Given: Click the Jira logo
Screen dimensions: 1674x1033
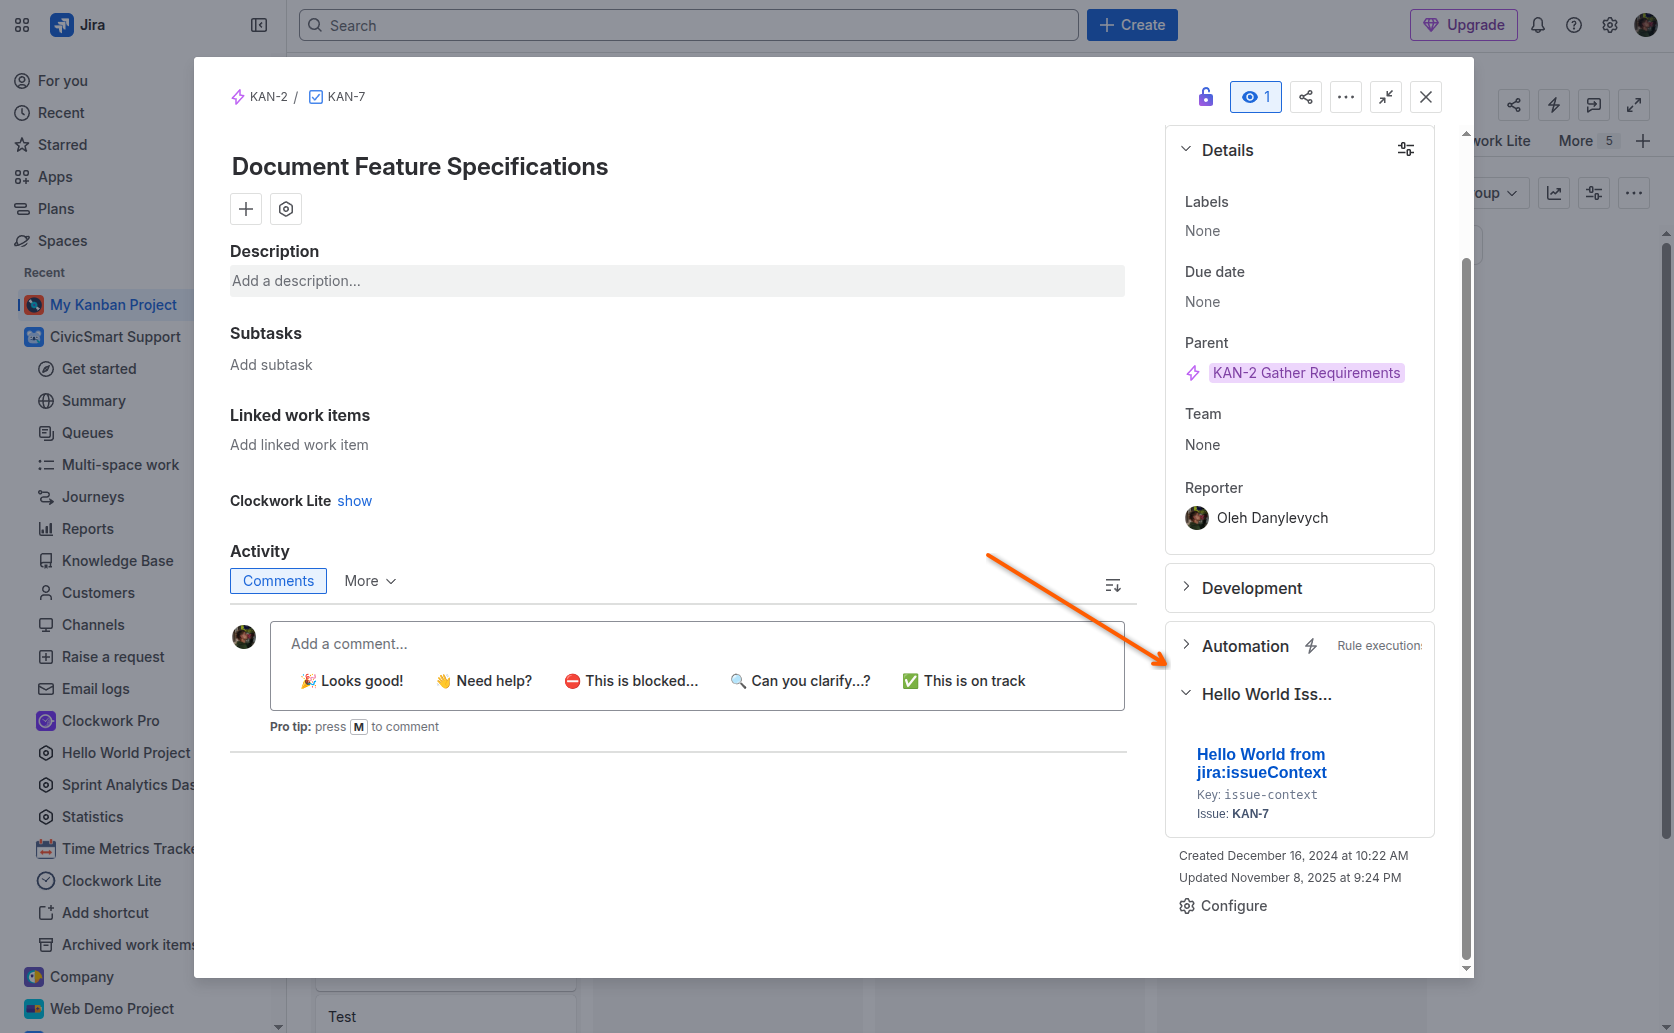Looking at the screenshot, I should pyautogui.click(x=78, y=25).
